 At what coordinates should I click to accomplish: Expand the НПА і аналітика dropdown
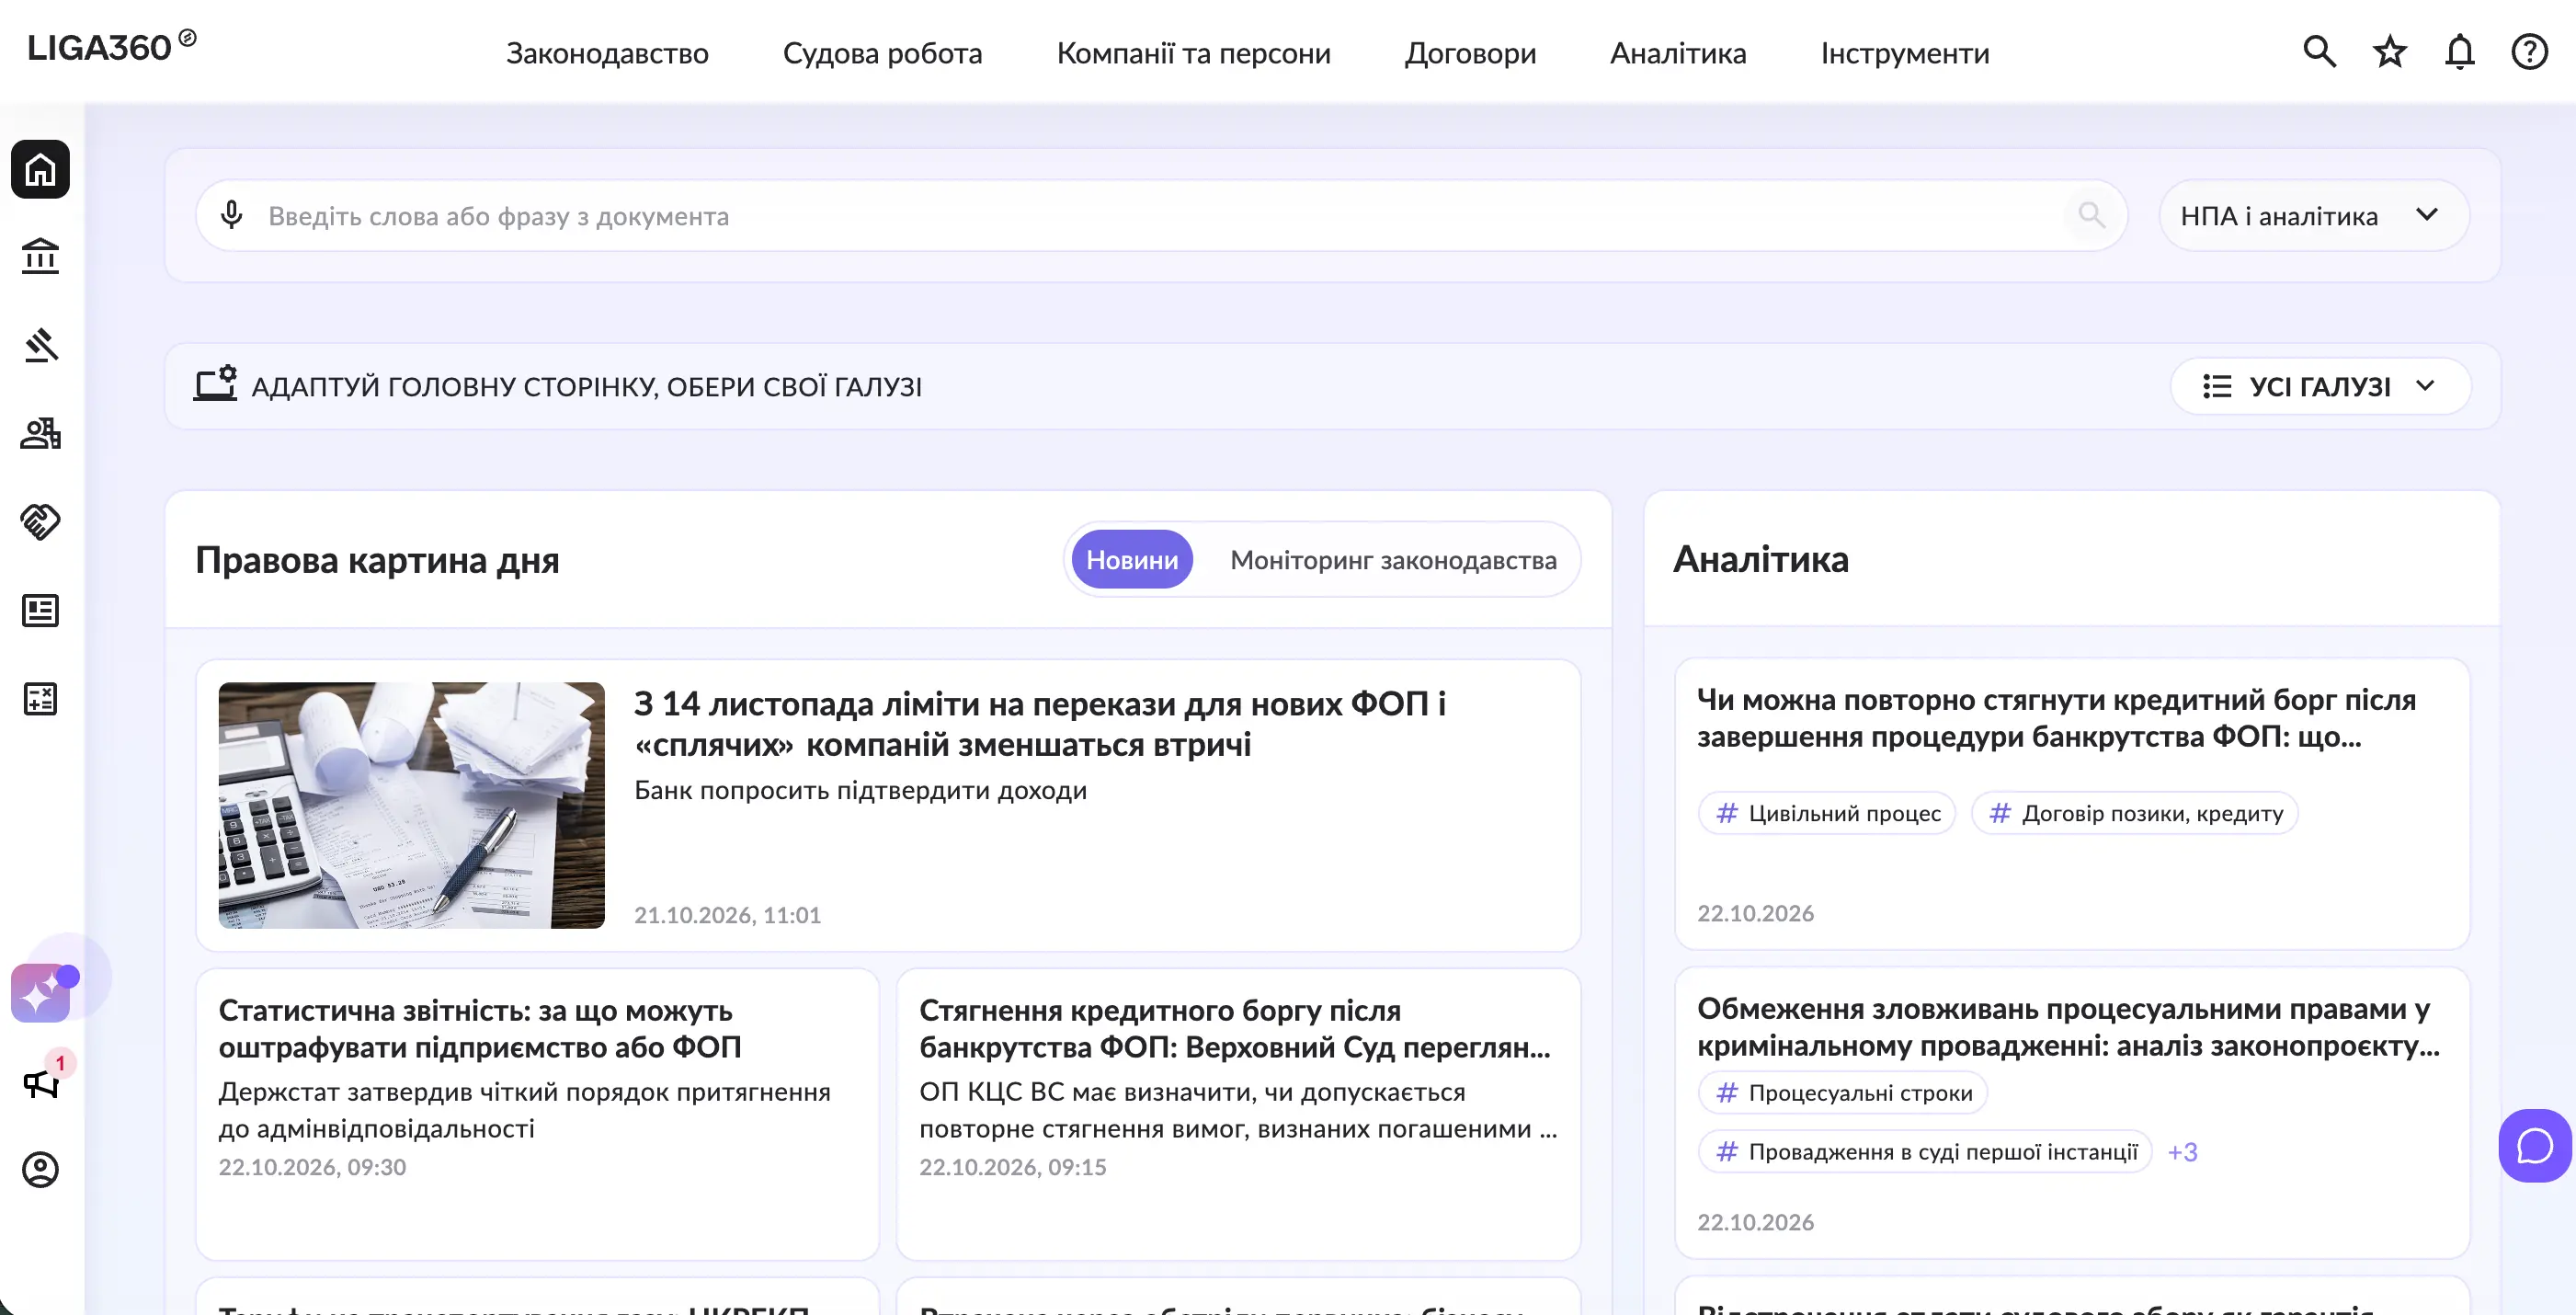coord(2314,215)
